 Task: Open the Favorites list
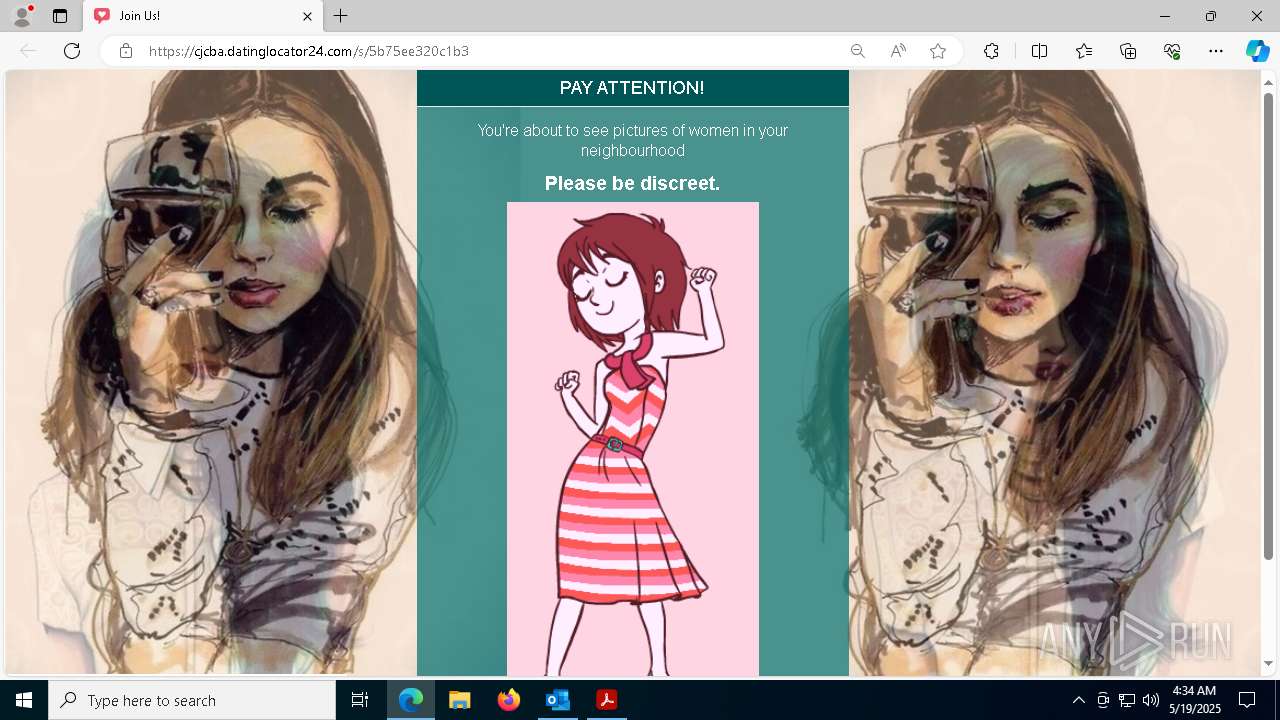click(x=1084, y=51)
